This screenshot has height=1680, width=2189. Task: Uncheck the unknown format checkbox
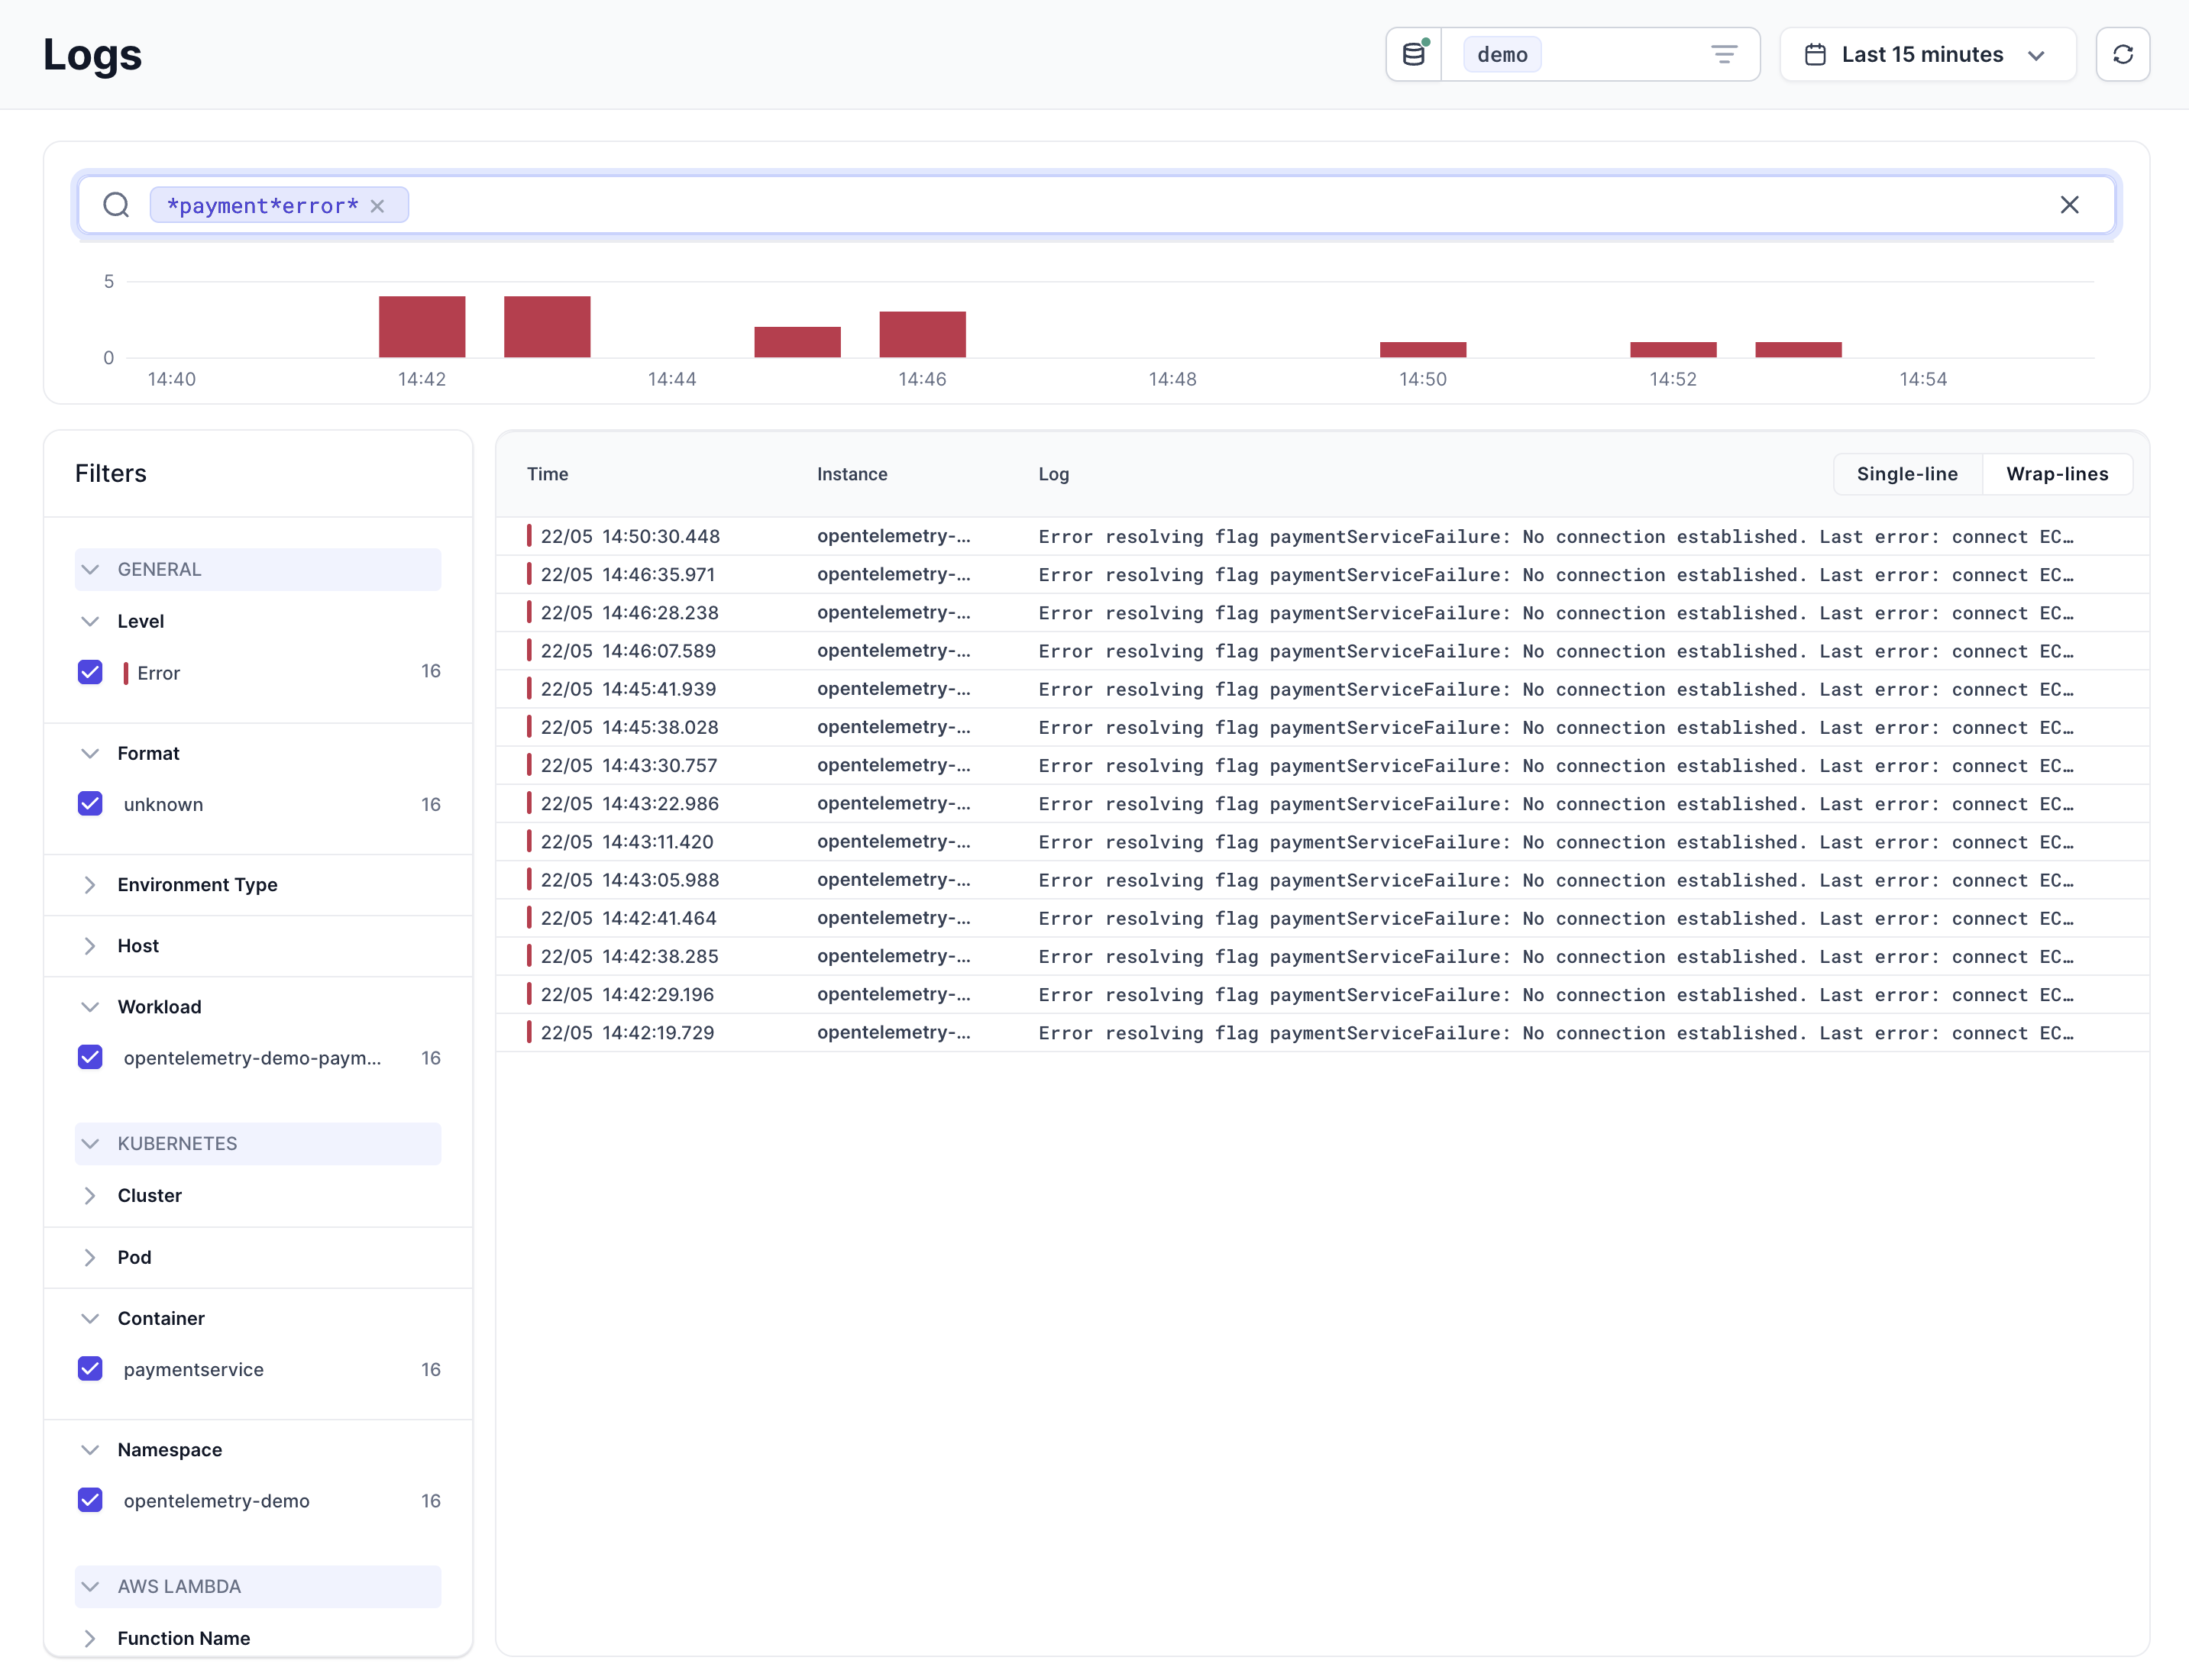(x=90, y=804)
